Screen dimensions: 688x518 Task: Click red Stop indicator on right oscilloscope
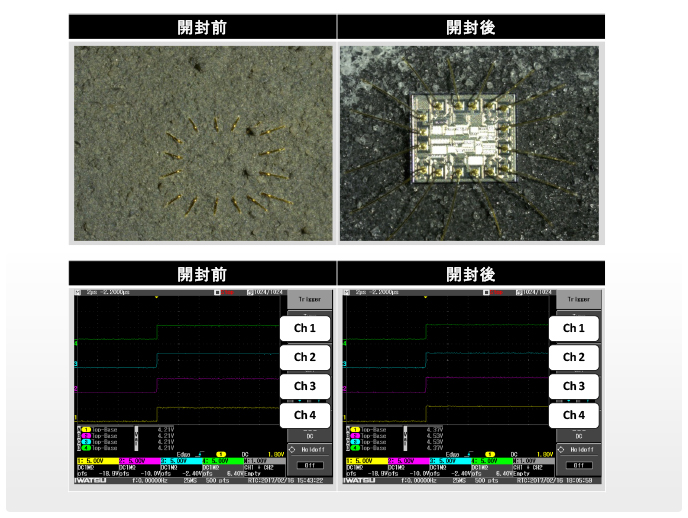tap(496, 292)
